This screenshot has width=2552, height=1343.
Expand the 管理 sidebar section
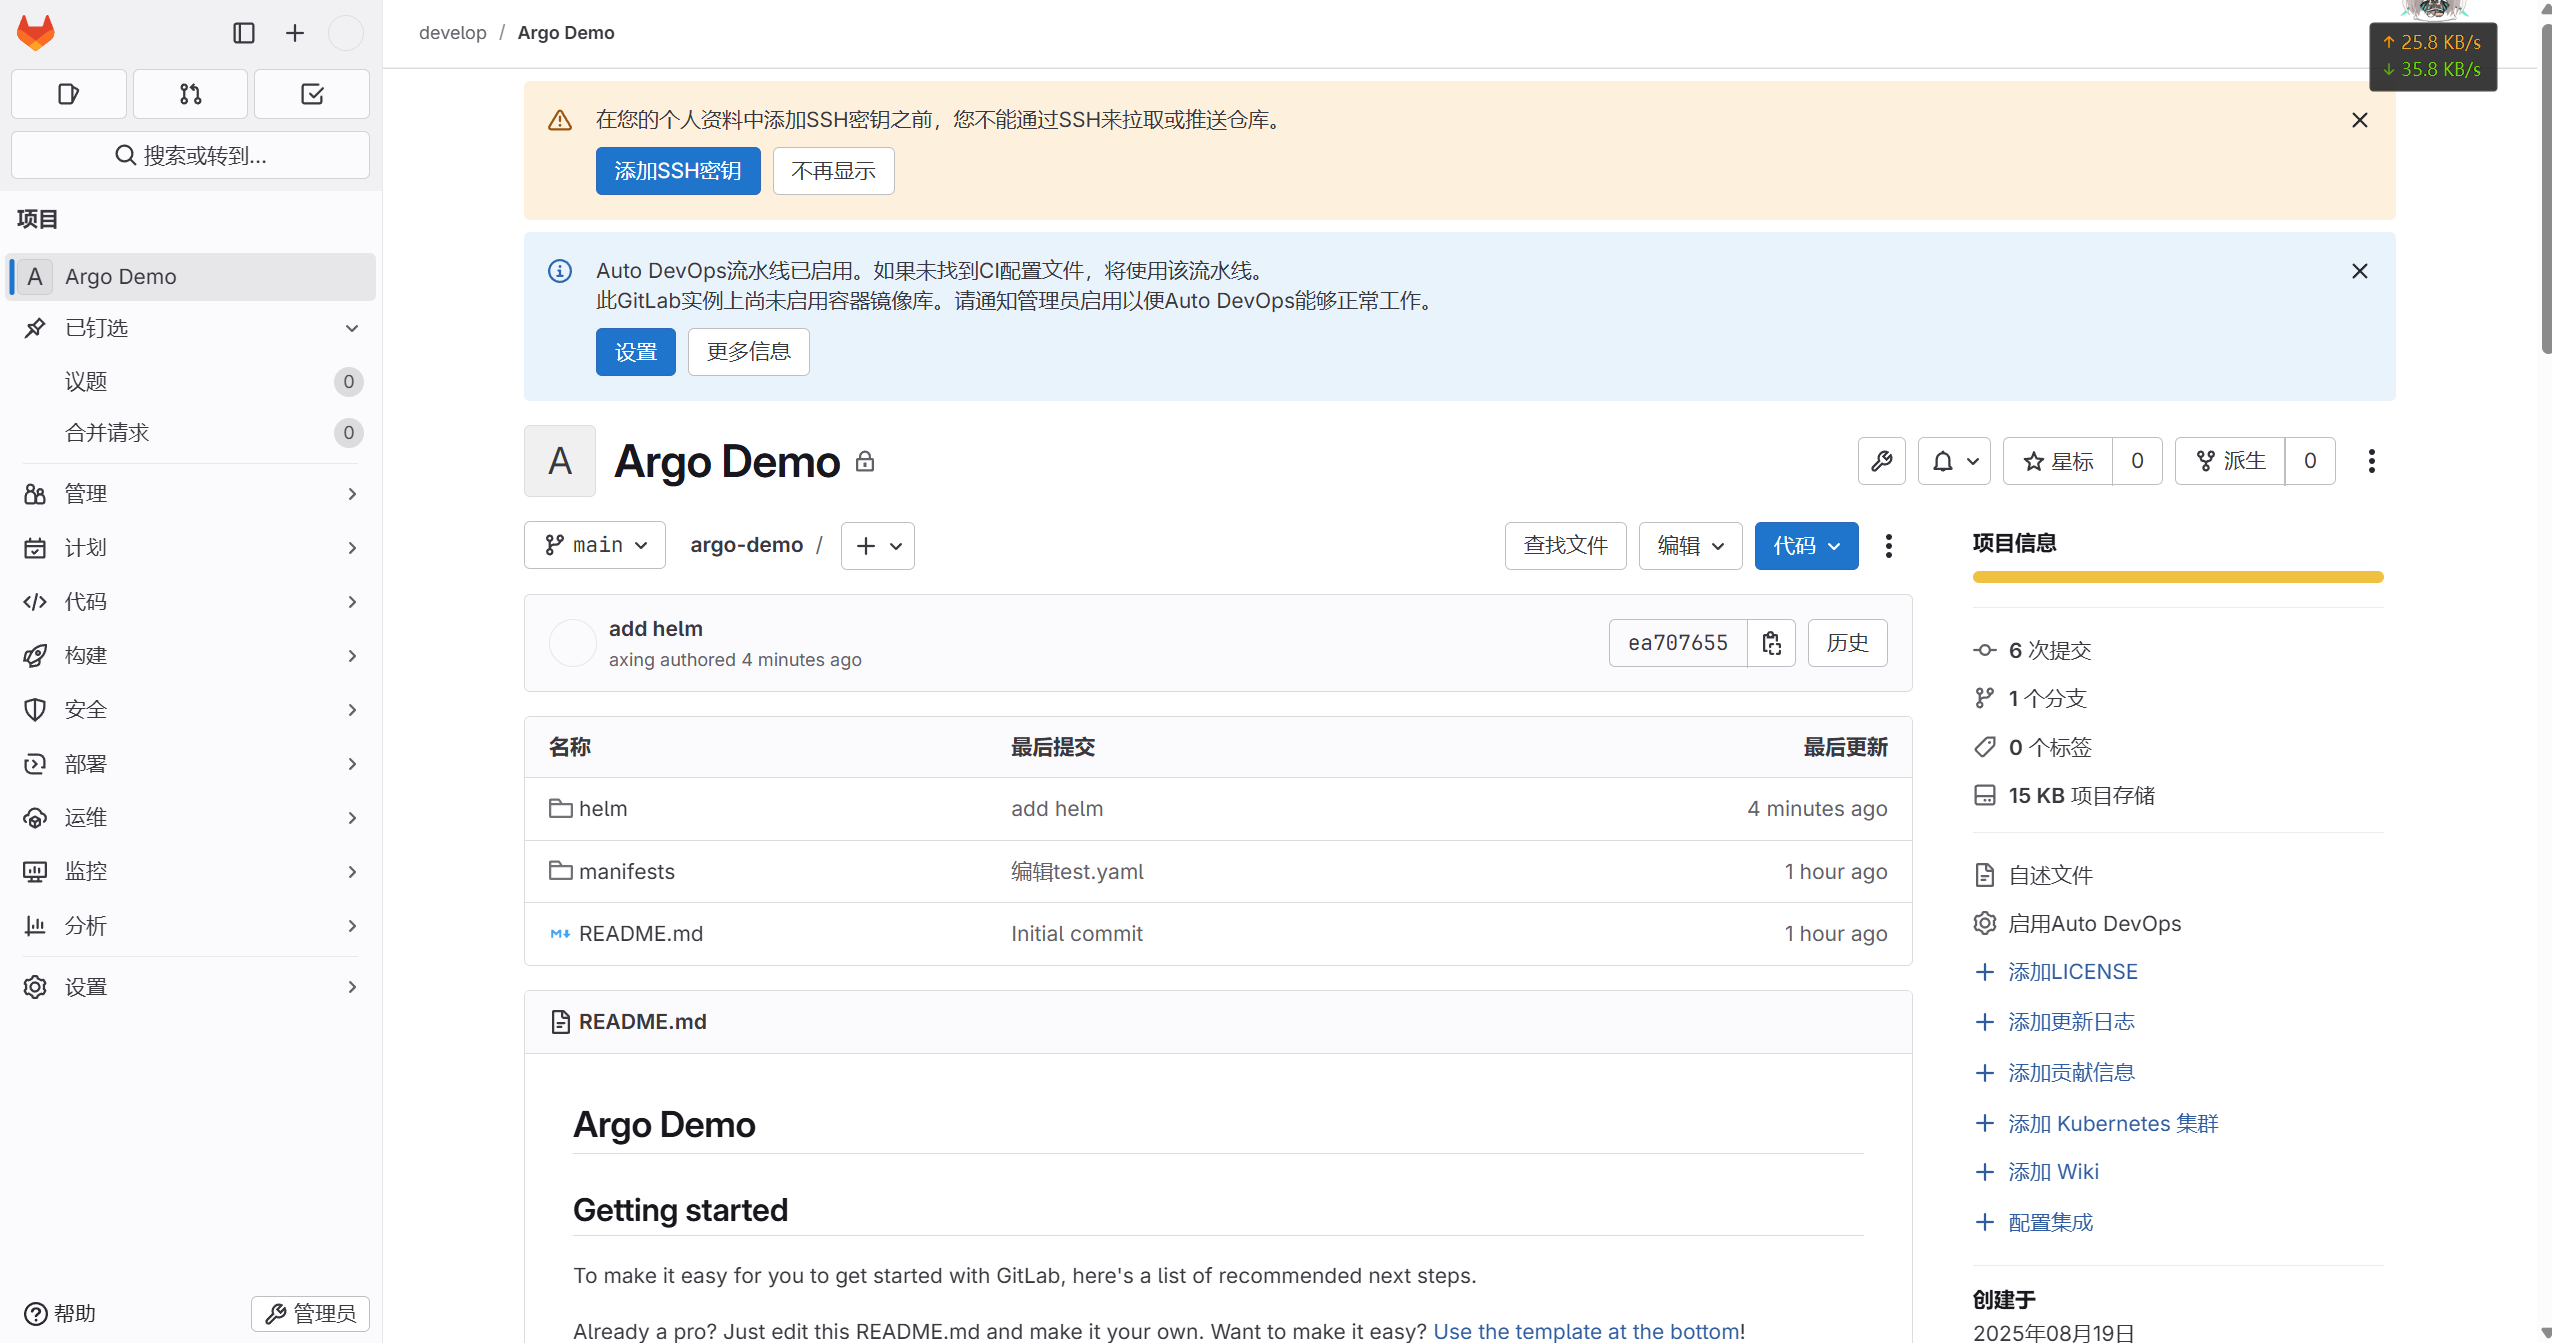click(x=190, y=493)
